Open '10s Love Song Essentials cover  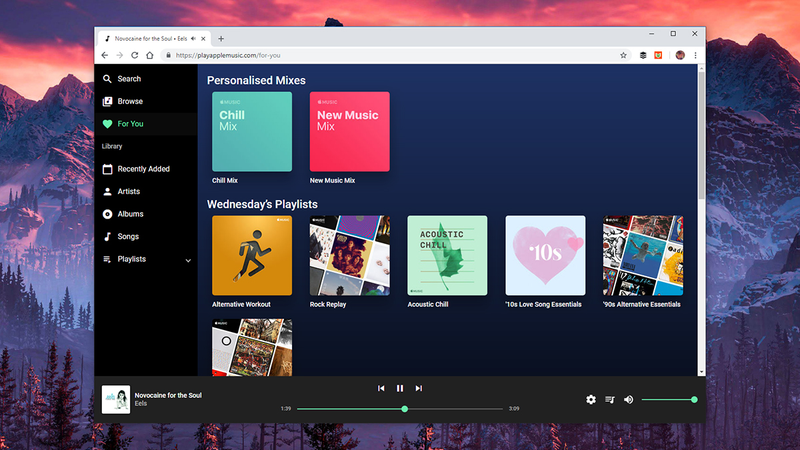pos(545,256)
